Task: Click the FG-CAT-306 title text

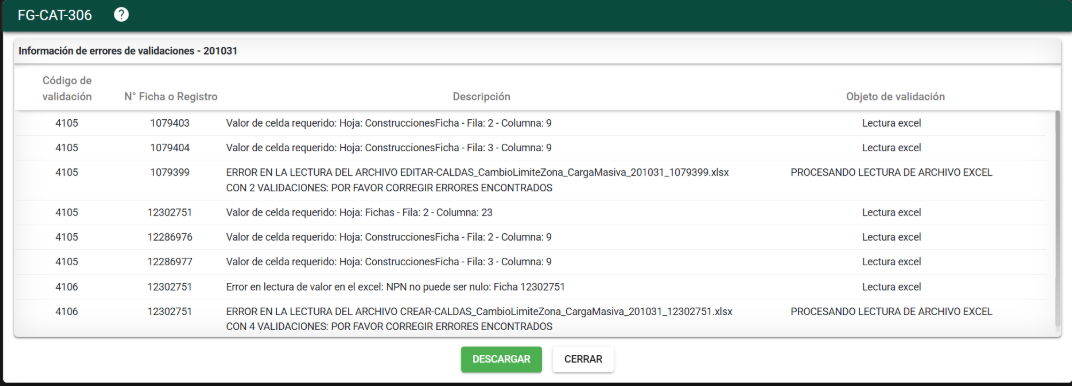Action: tap(55, 15)
